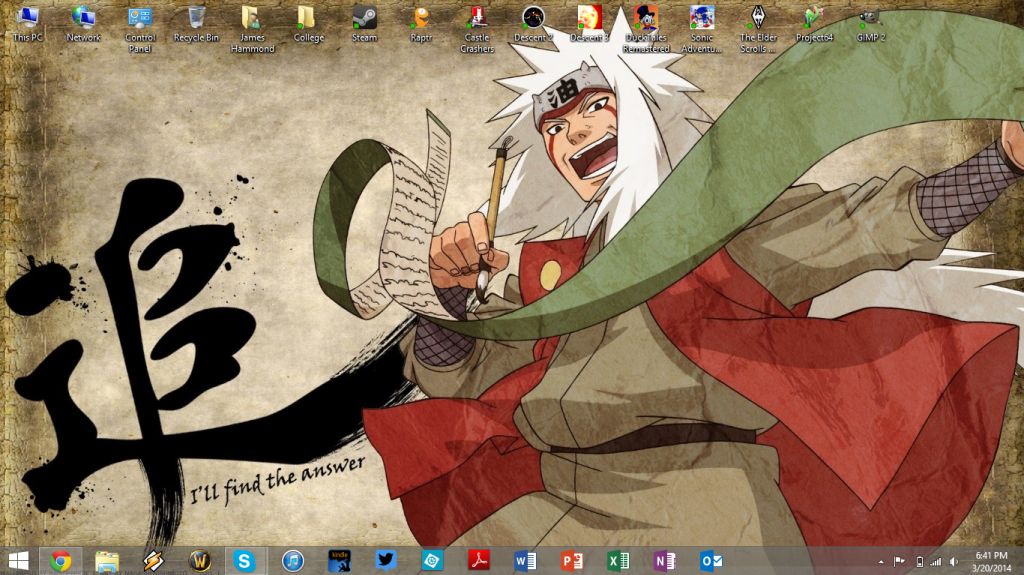
Task: Launch World of Warcraft from taskbar
Action: [x=199, y=561]
